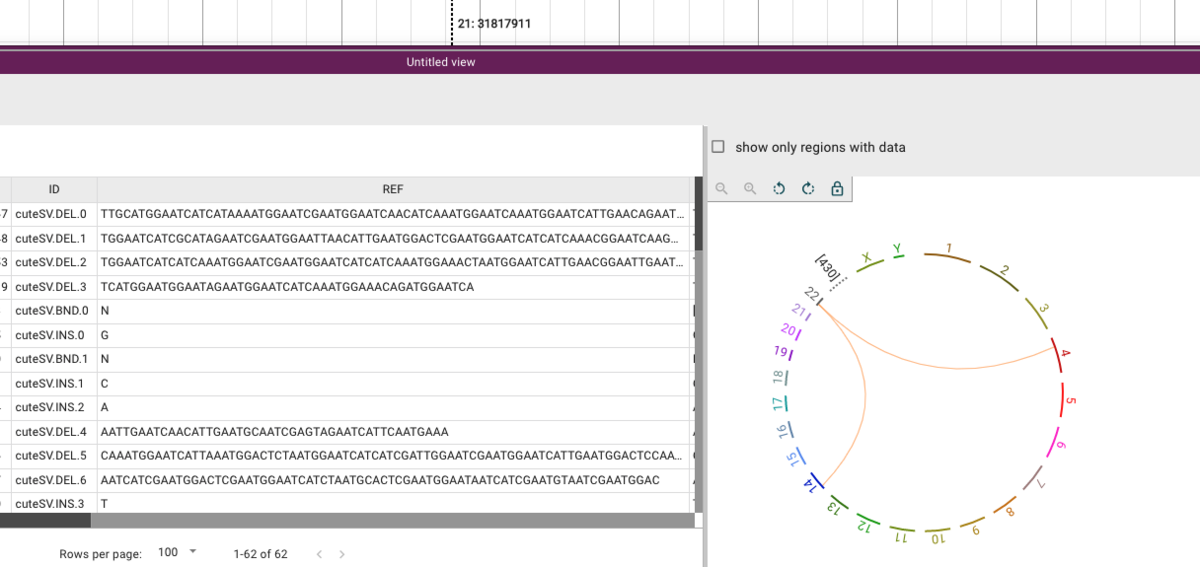Click the 21: 31817911 position marker
Image resolution: width=1200 pixels, height=567 pixels.
[494, 23]
